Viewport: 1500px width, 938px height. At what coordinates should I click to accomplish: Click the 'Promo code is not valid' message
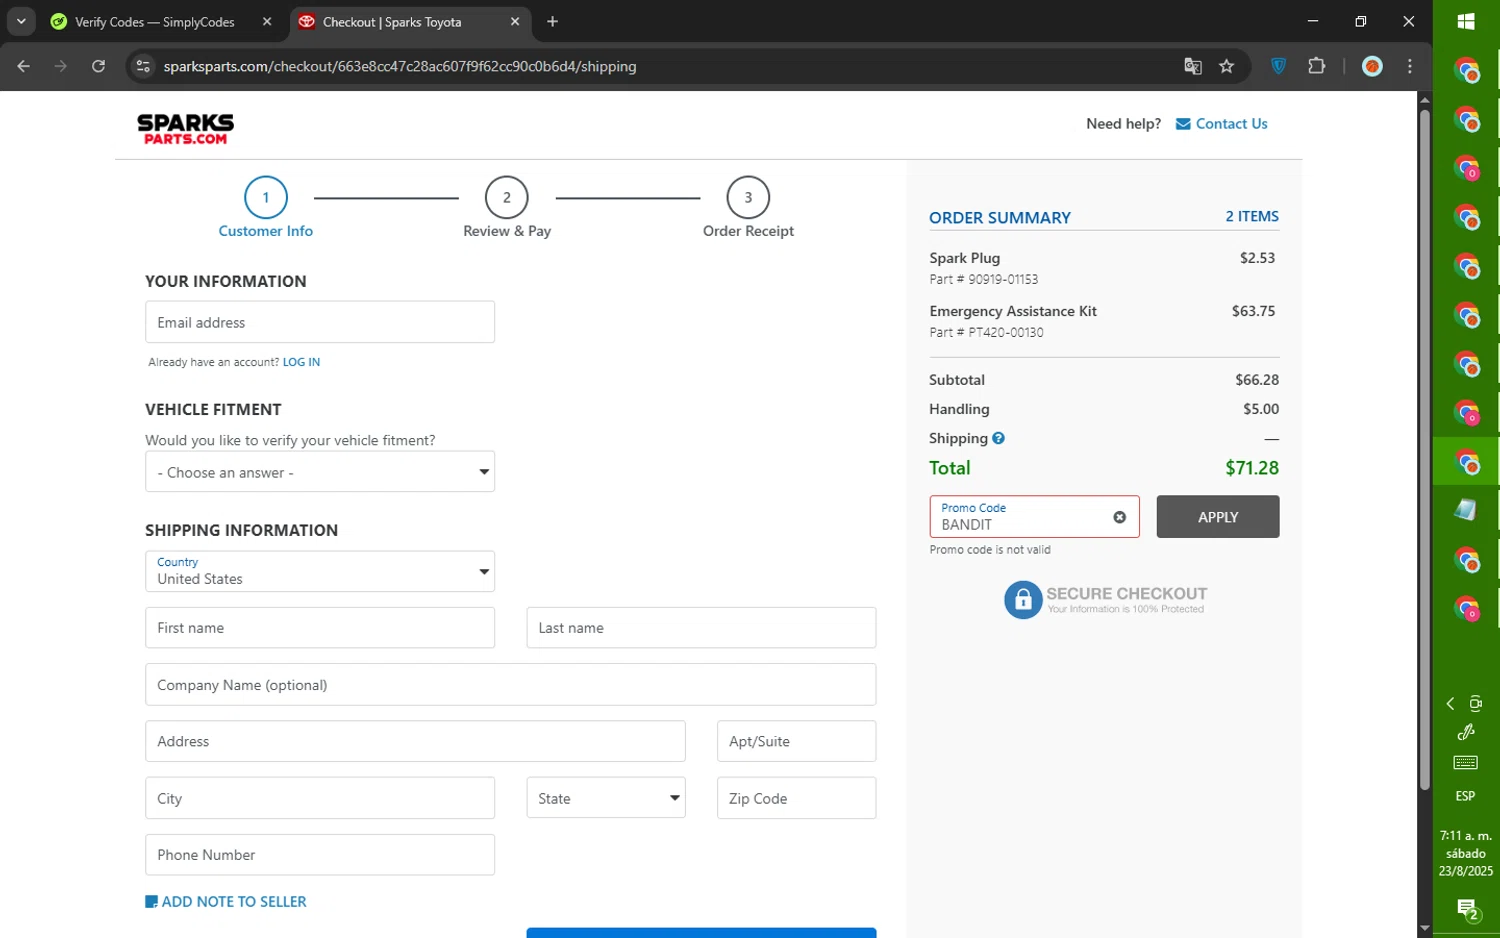990,550
